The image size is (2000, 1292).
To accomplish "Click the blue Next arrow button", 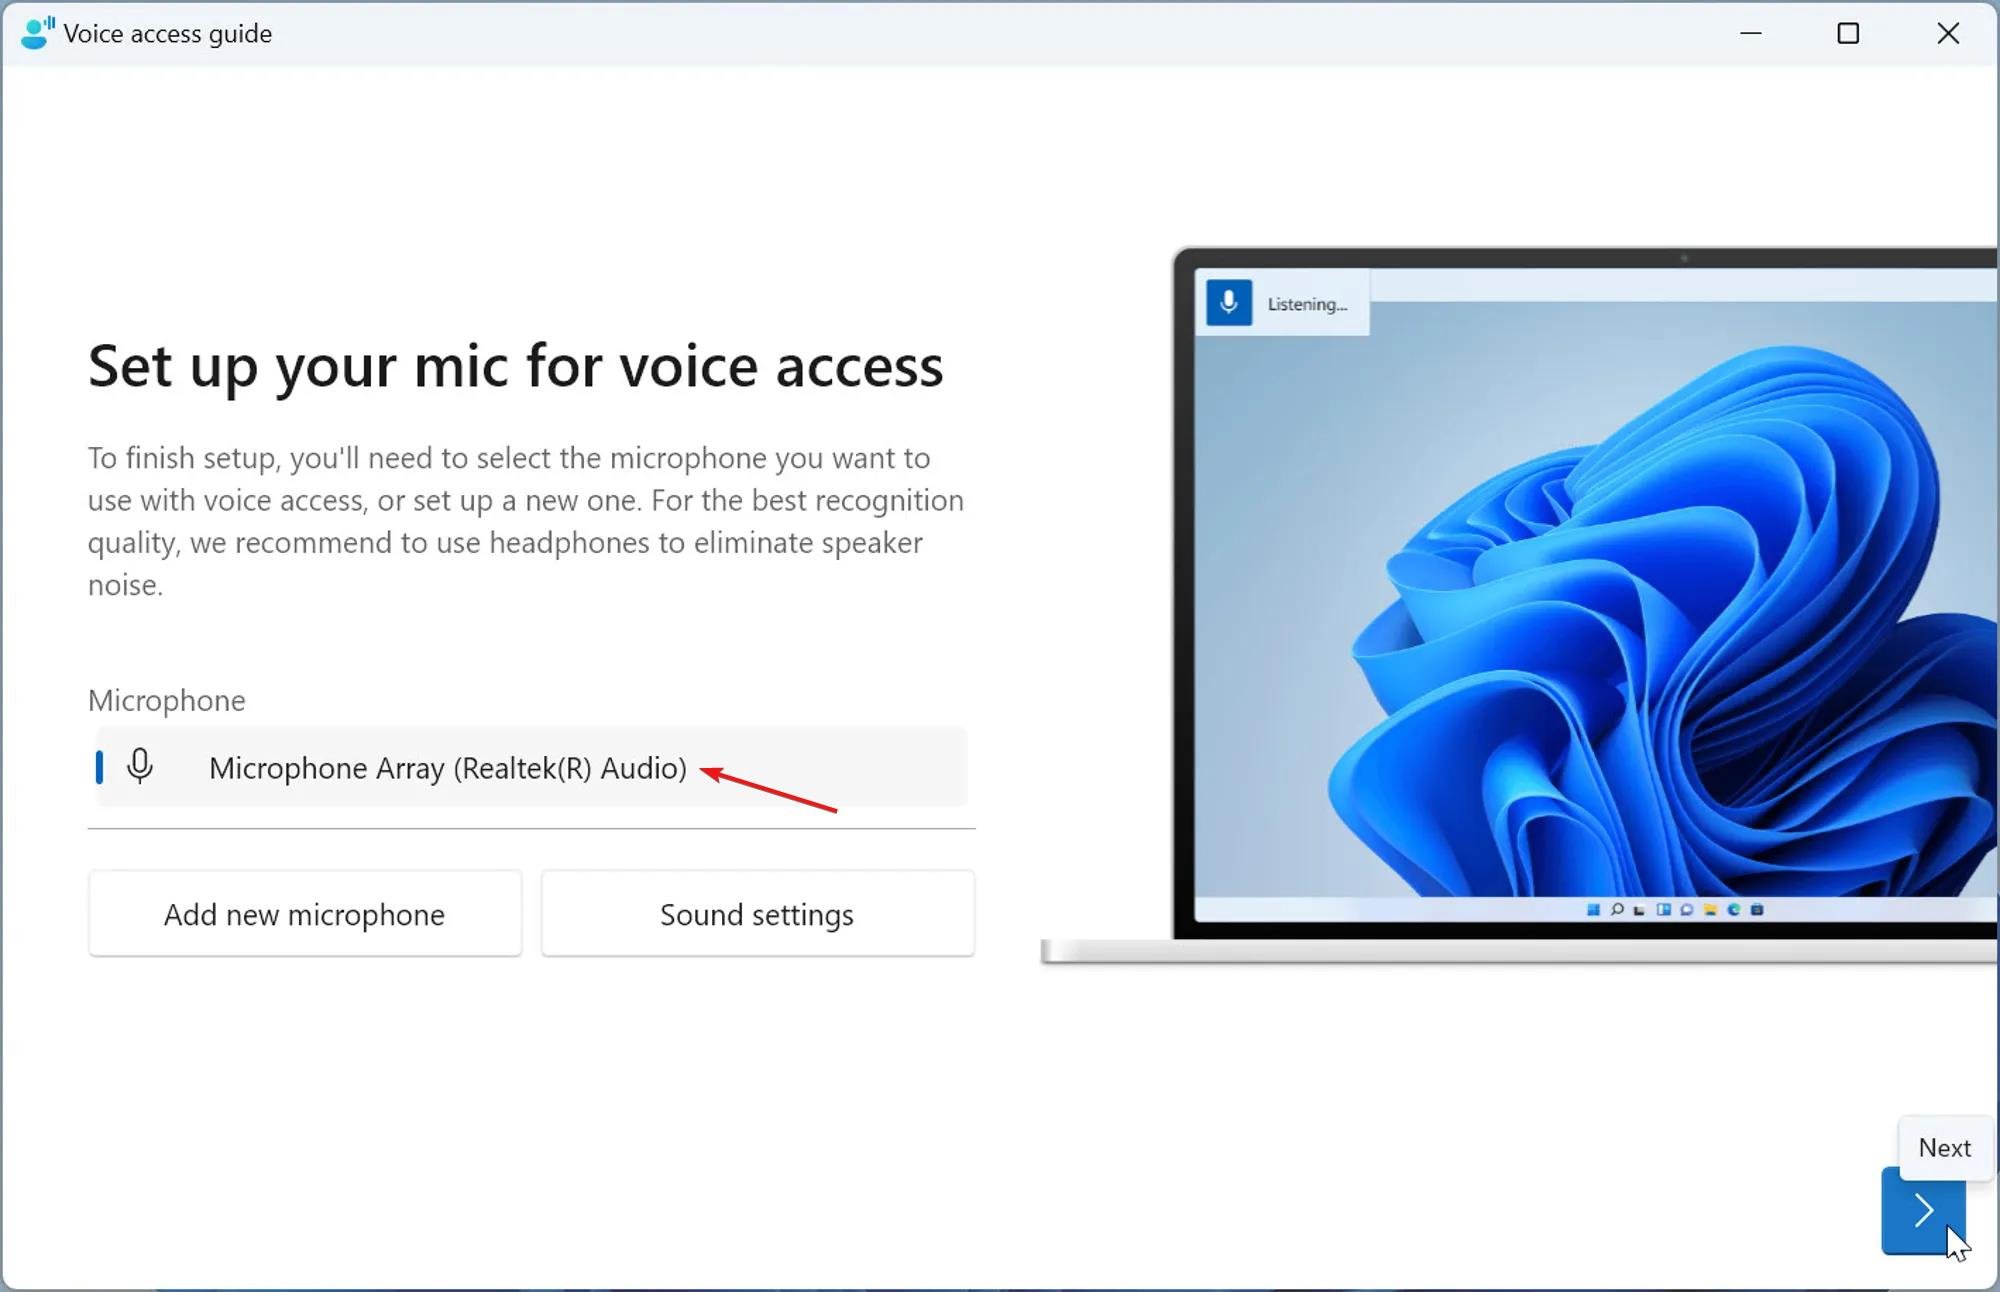I will click(x=1923, y=1210).
